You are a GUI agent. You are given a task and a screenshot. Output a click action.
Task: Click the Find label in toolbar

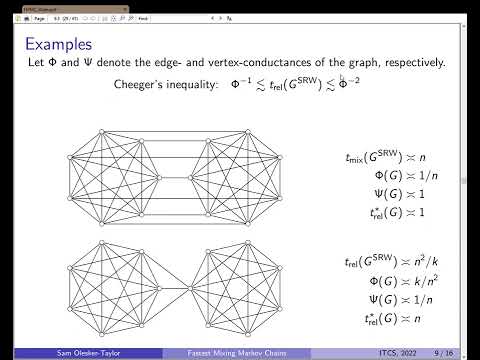143,19
